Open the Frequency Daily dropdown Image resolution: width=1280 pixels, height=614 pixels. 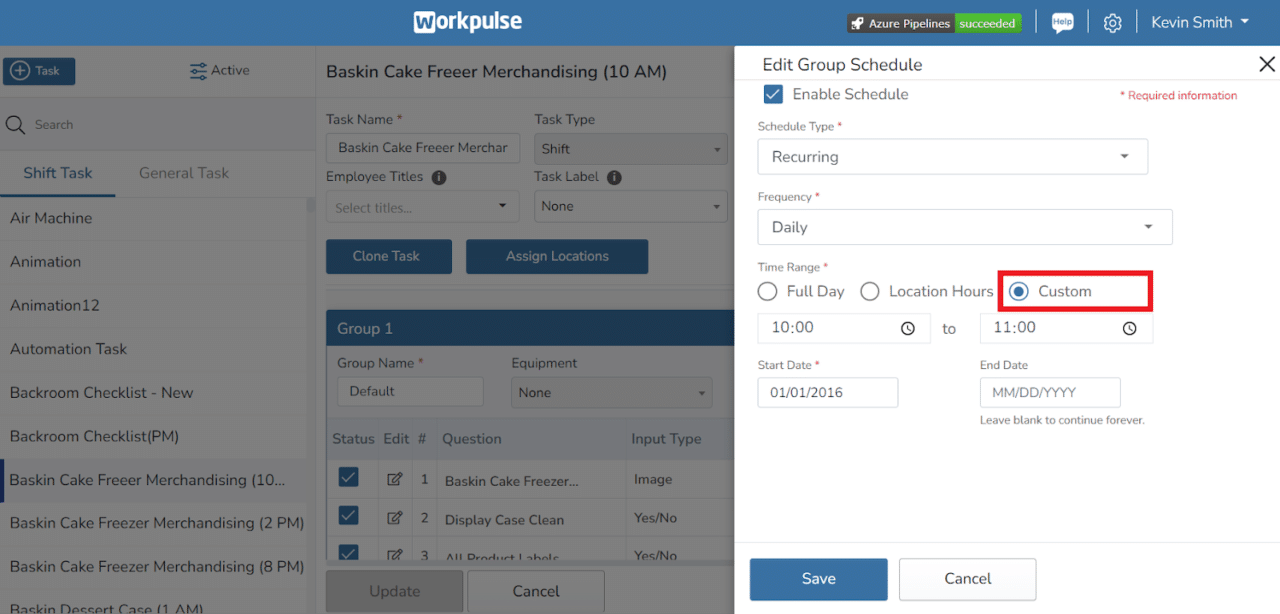coord(965,227)
